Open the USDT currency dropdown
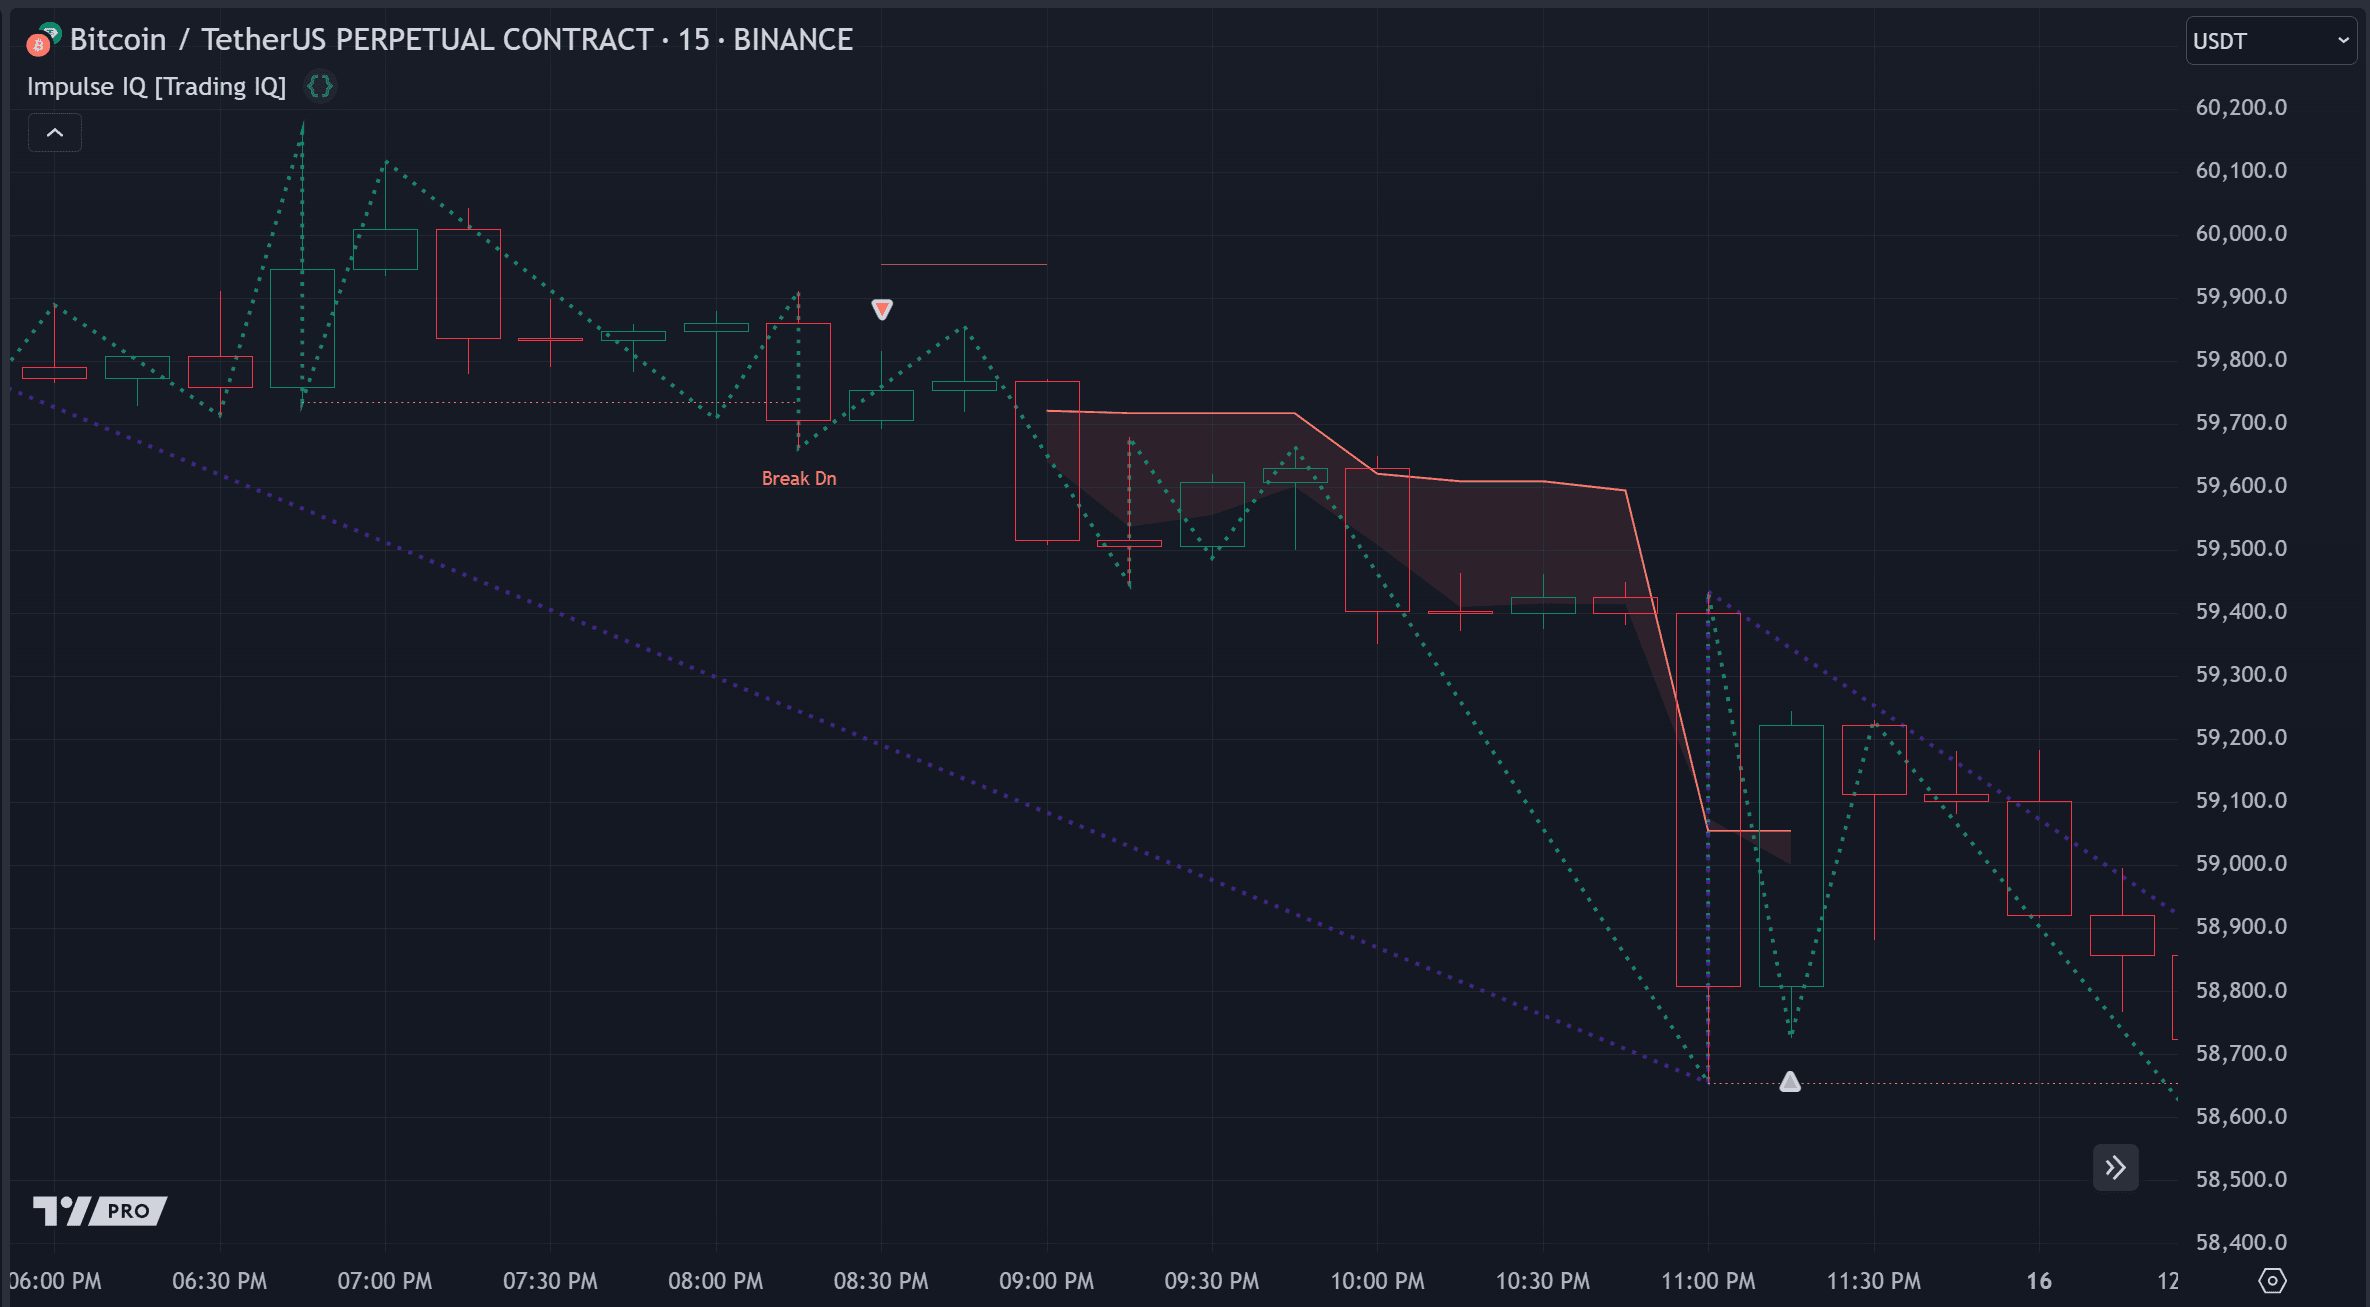This screenshot has width=2370, height=1307. [x=2270, y=41]
